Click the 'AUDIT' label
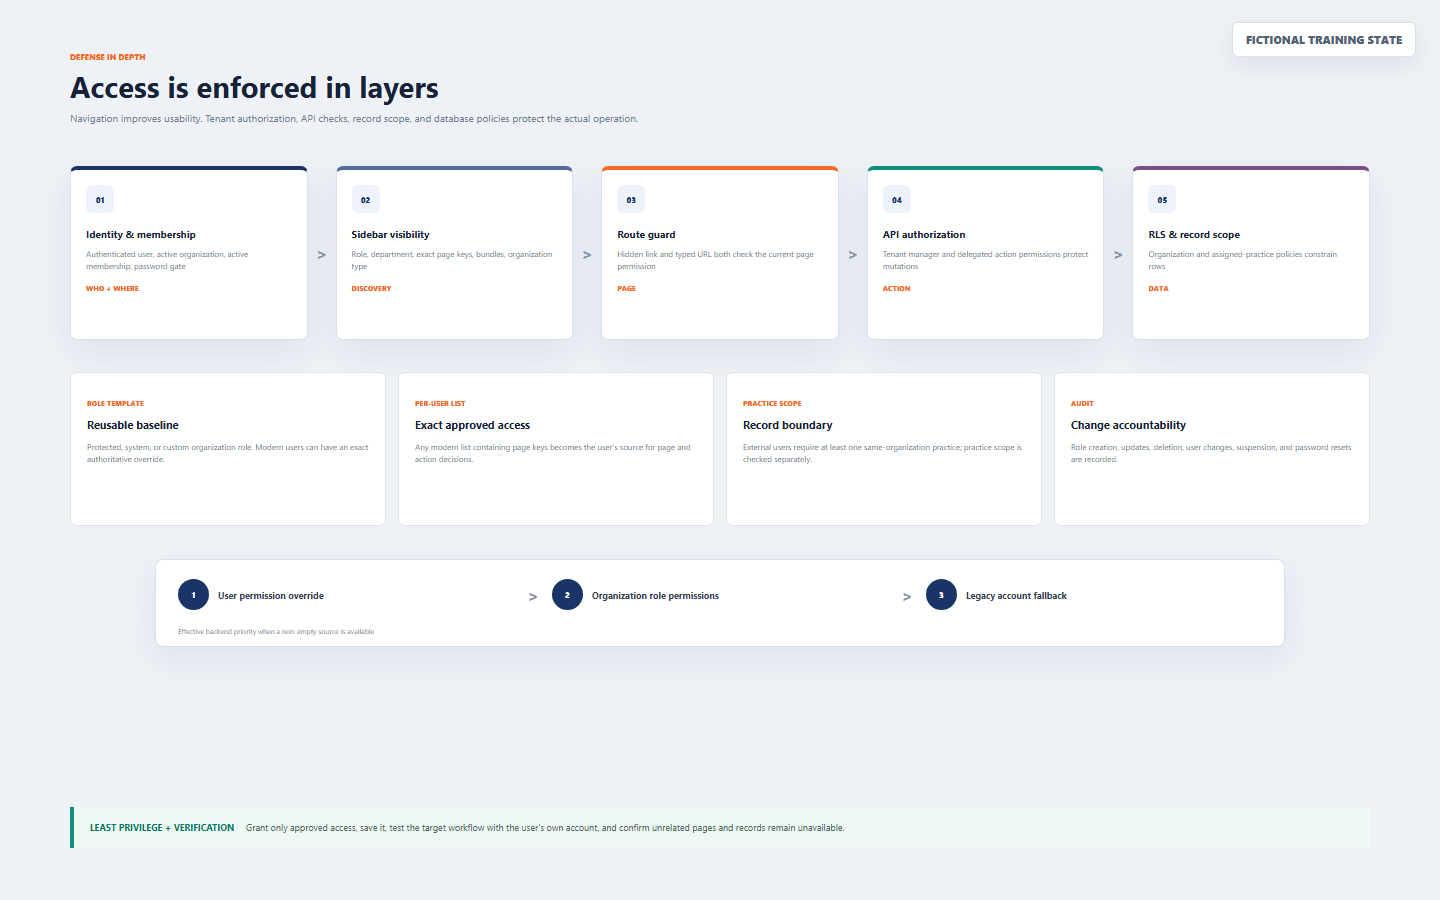This screenshot has height=900, width=1440. click(x=1082, y=404)
